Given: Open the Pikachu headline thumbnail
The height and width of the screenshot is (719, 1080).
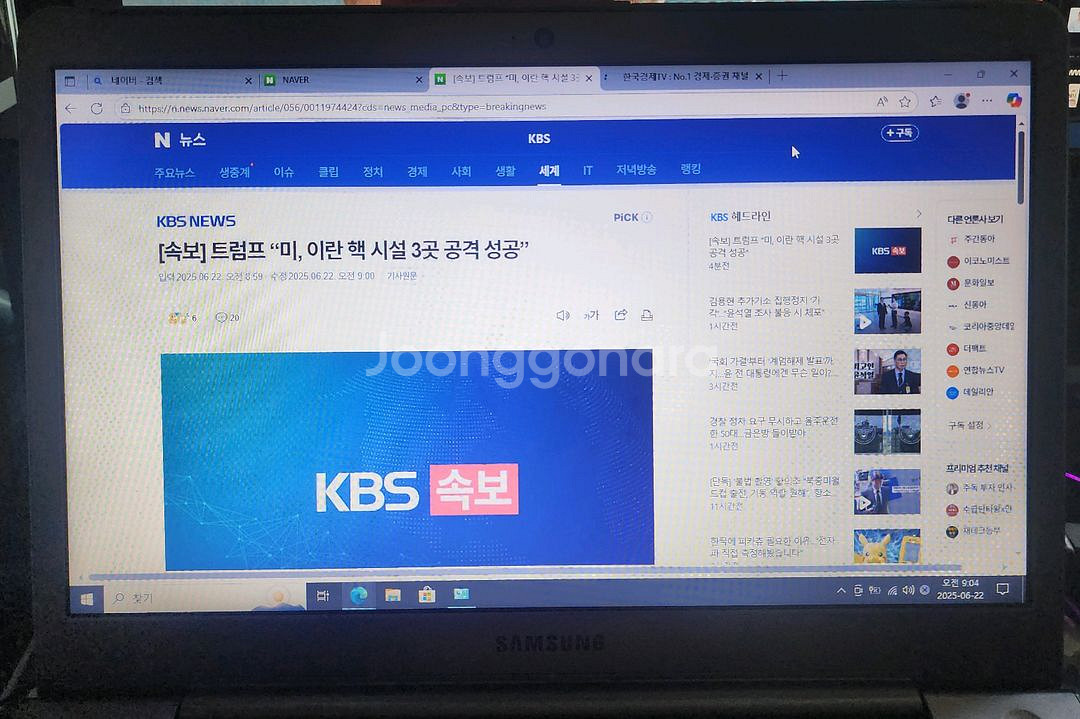Looking at the screenshot, I should pyautogui.click(x=887, y=546).
